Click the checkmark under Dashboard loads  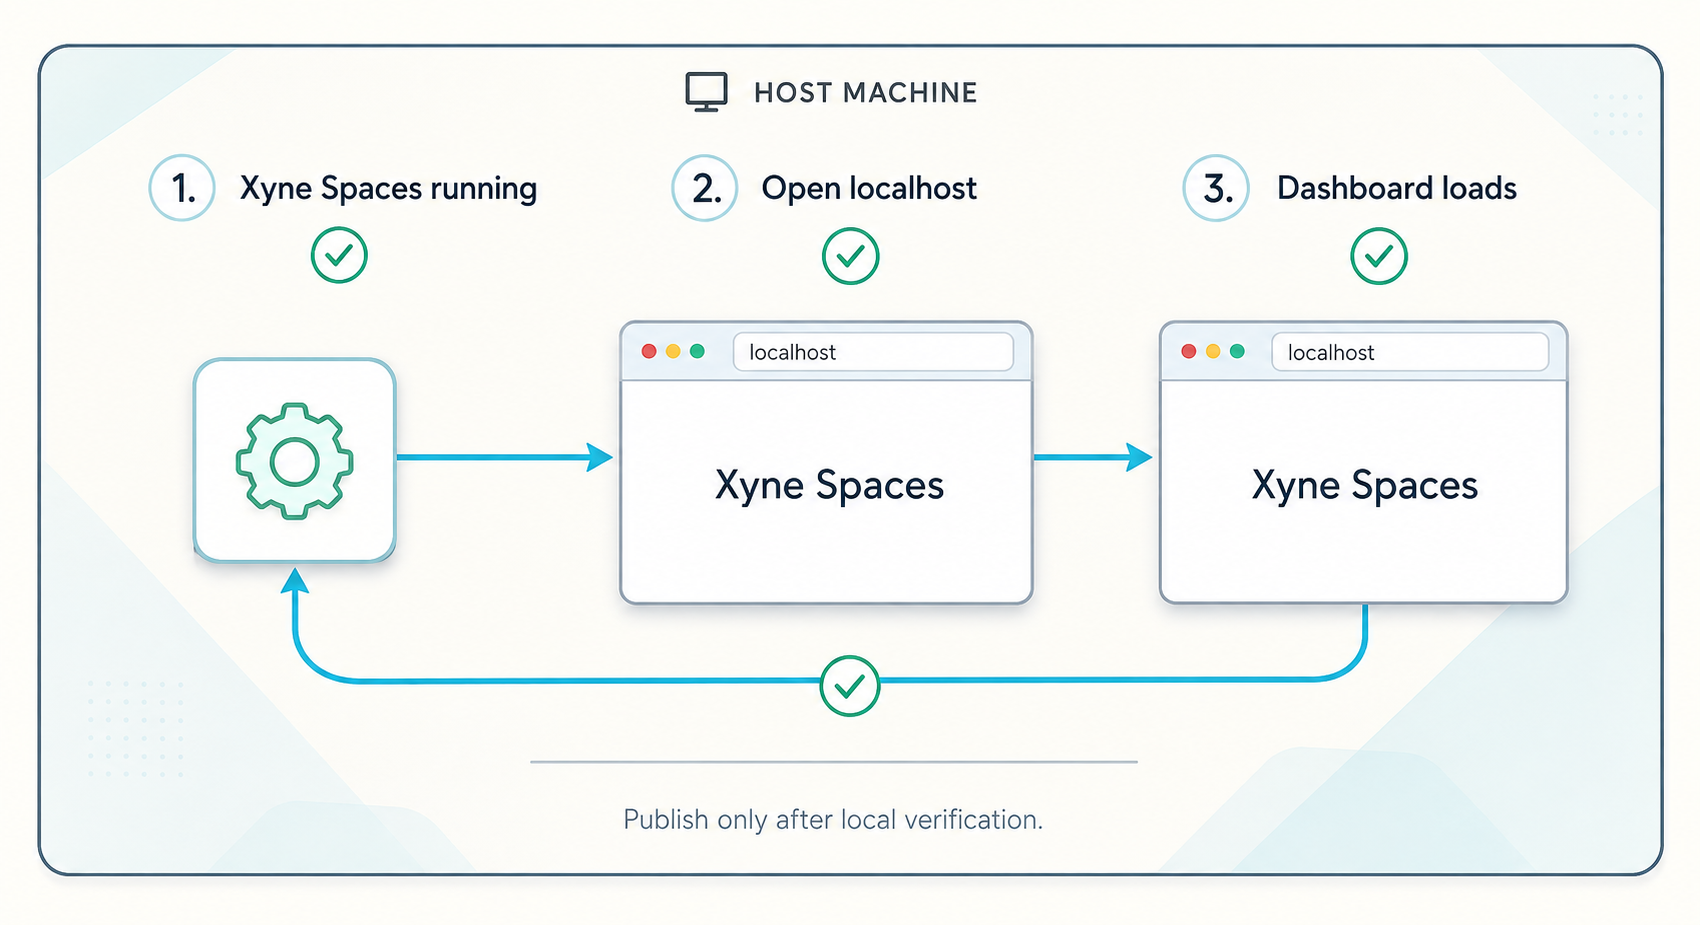(x=1379, y=256)
